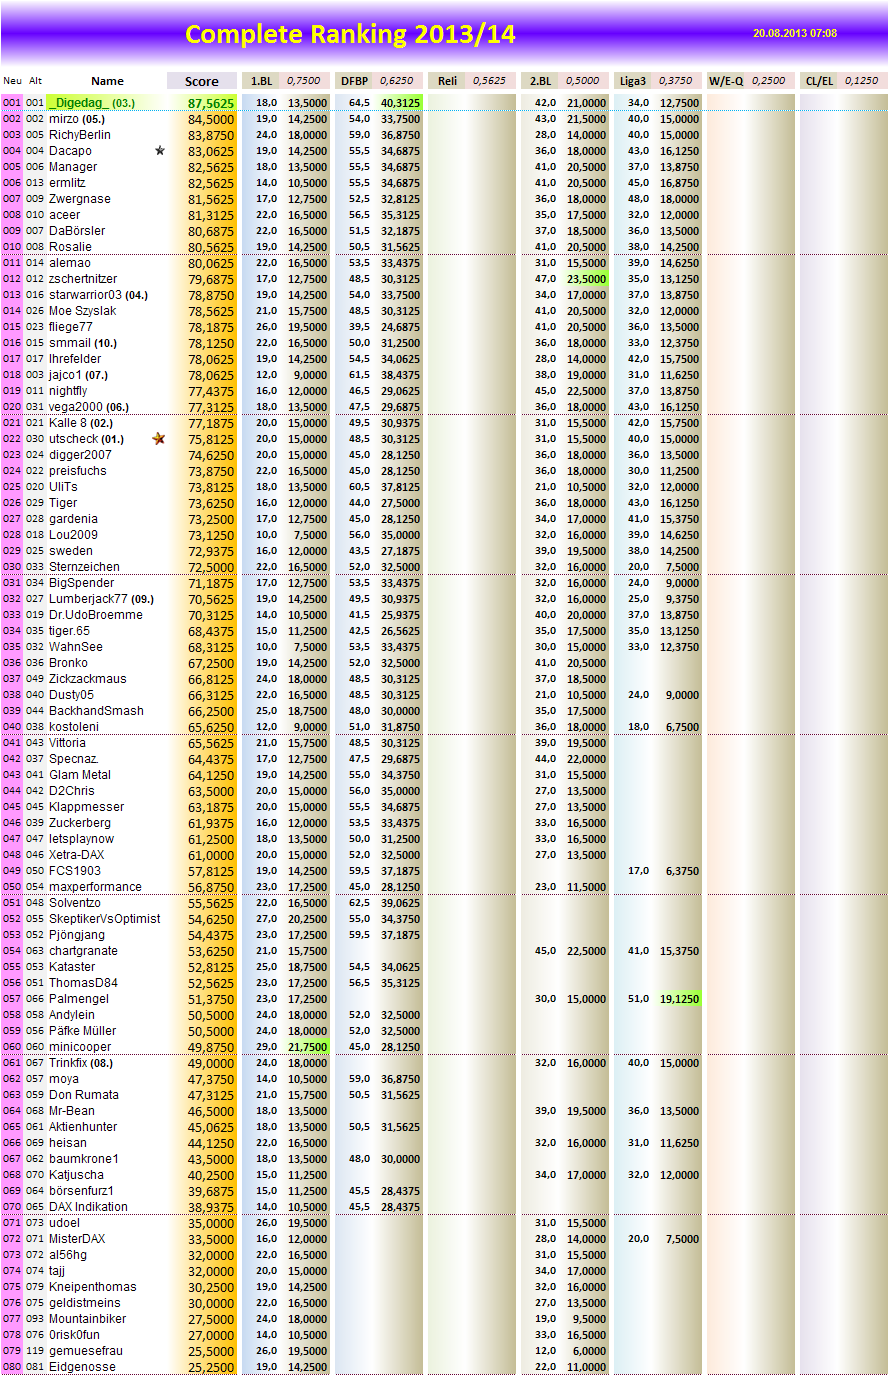Select the name maxperformance
Screen dimensions: 888x1375
pyautogui.click(x=95, y=887)
